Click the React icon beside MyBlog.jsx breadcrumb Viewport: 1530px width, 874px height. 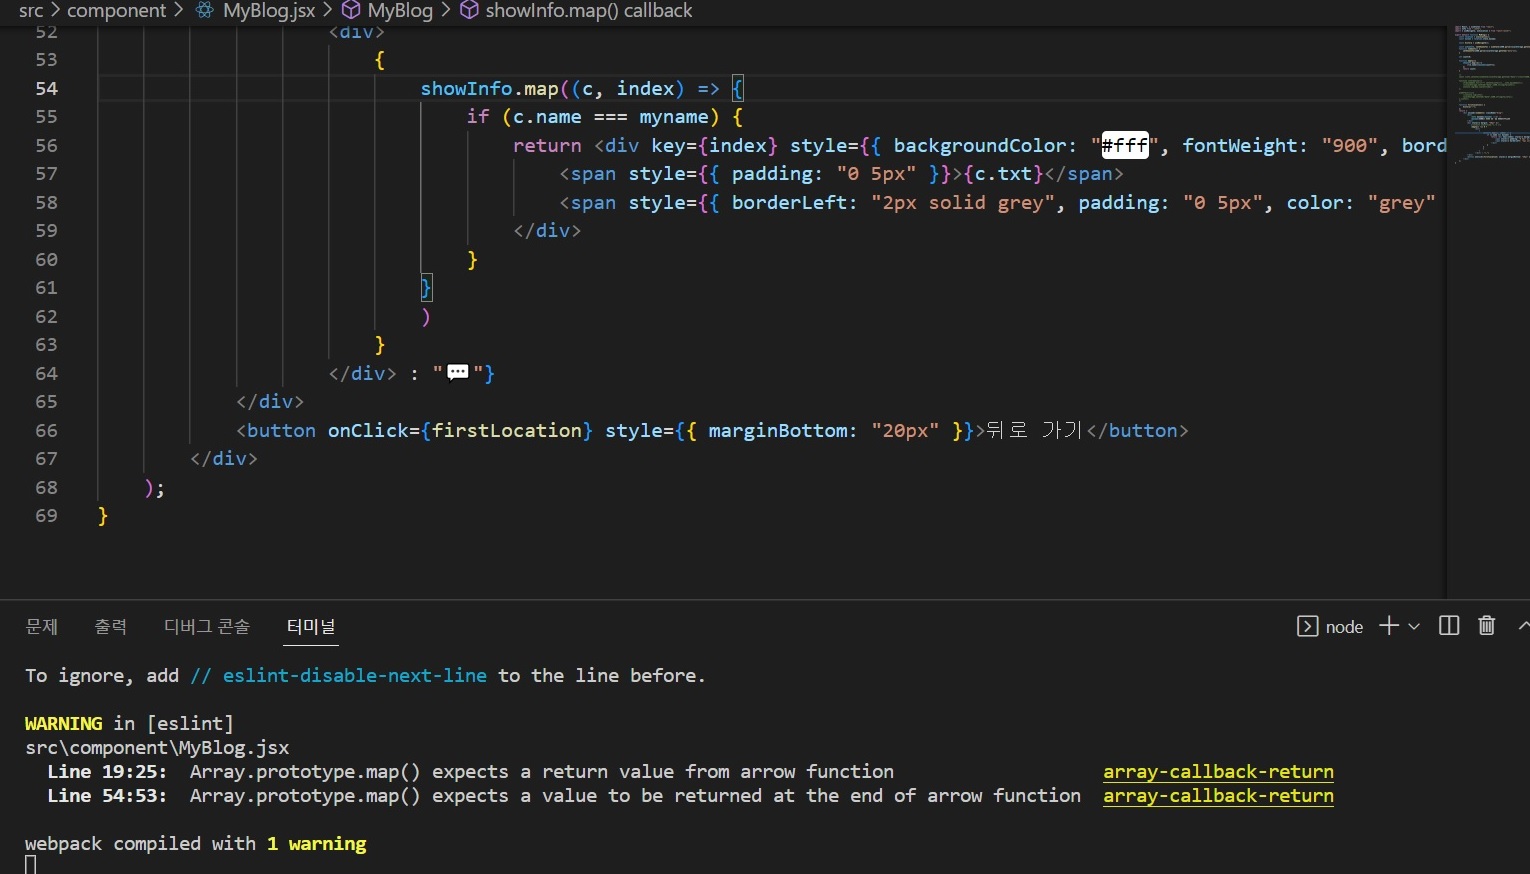(x=204, y=11)
